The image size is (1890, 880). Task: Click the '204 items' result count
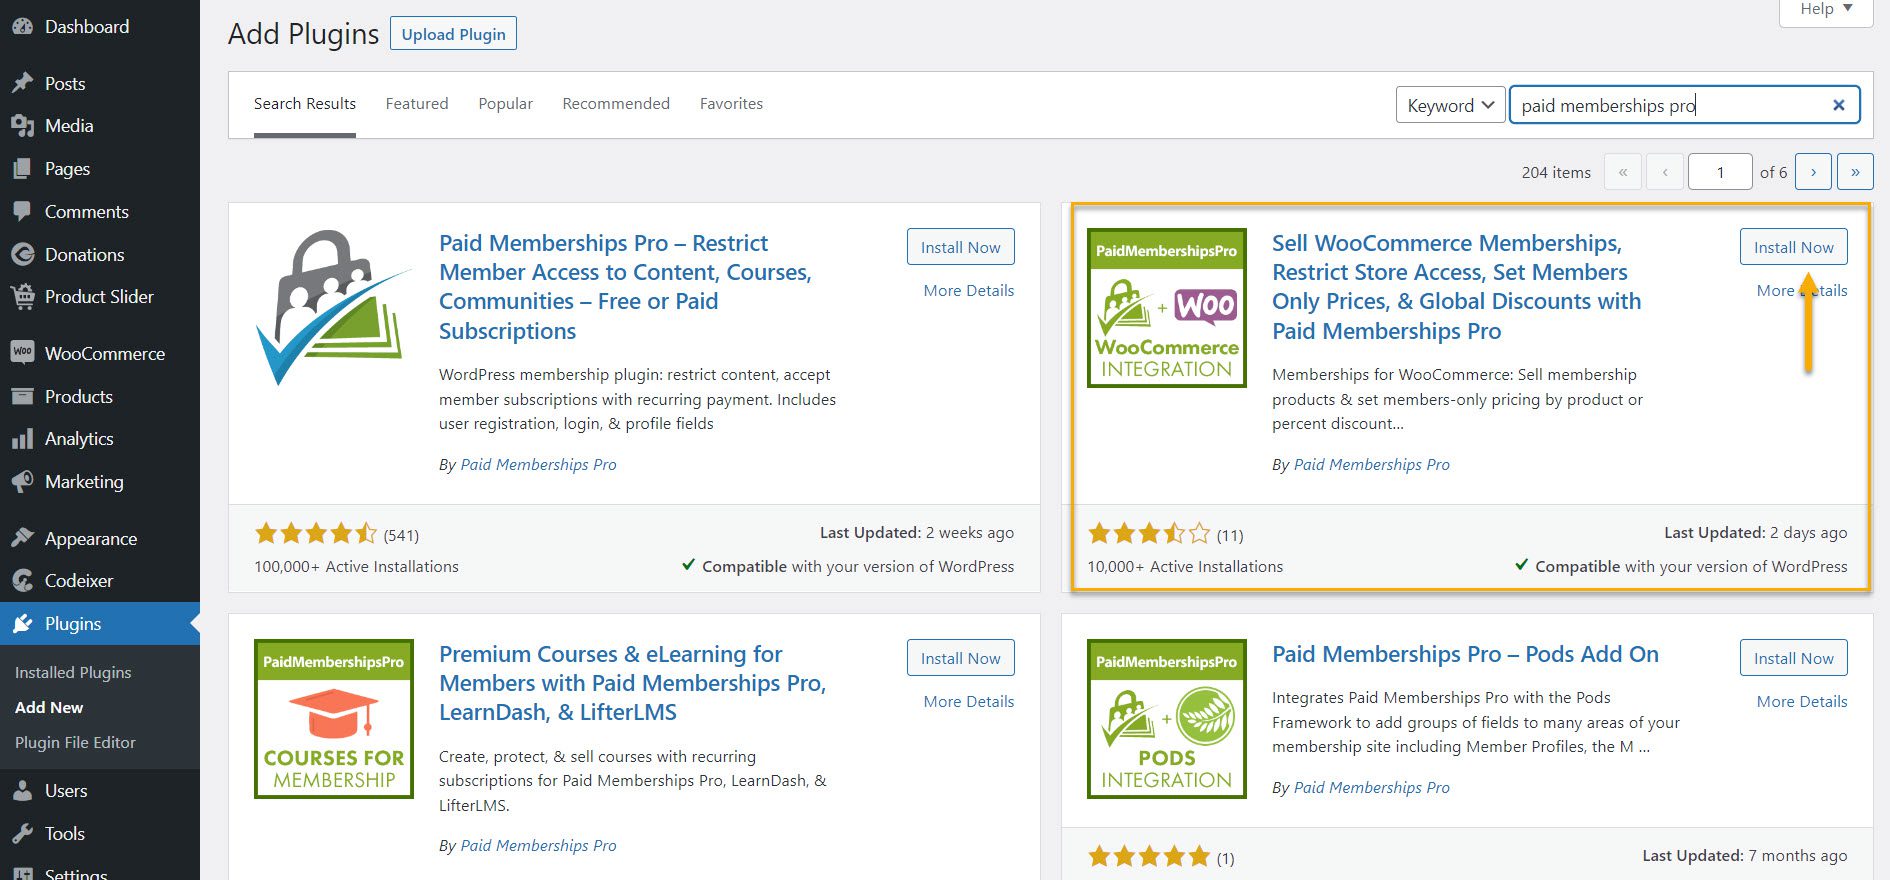click(1556, 172)
